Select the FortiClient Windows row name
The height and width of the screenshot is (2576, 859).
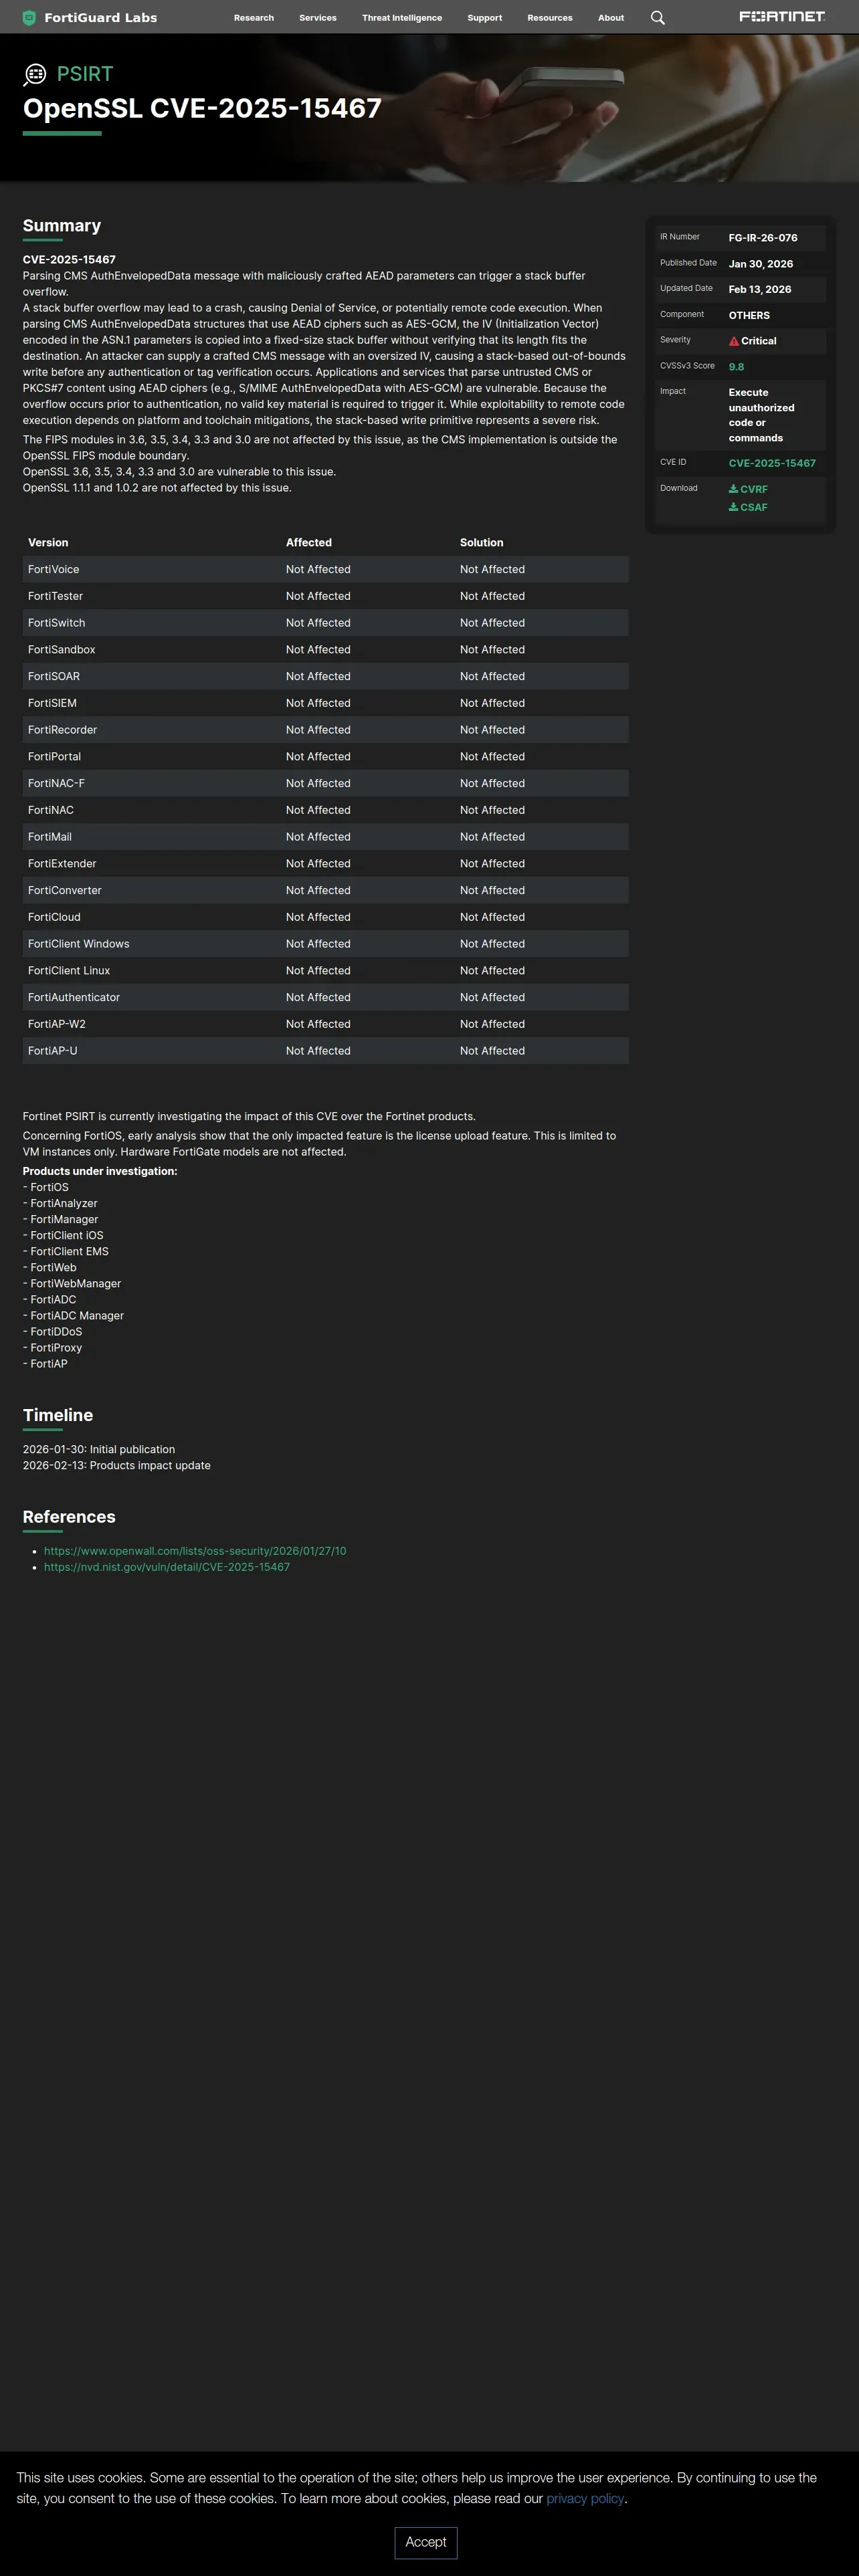pyautogui.click(x=78, y=944)
